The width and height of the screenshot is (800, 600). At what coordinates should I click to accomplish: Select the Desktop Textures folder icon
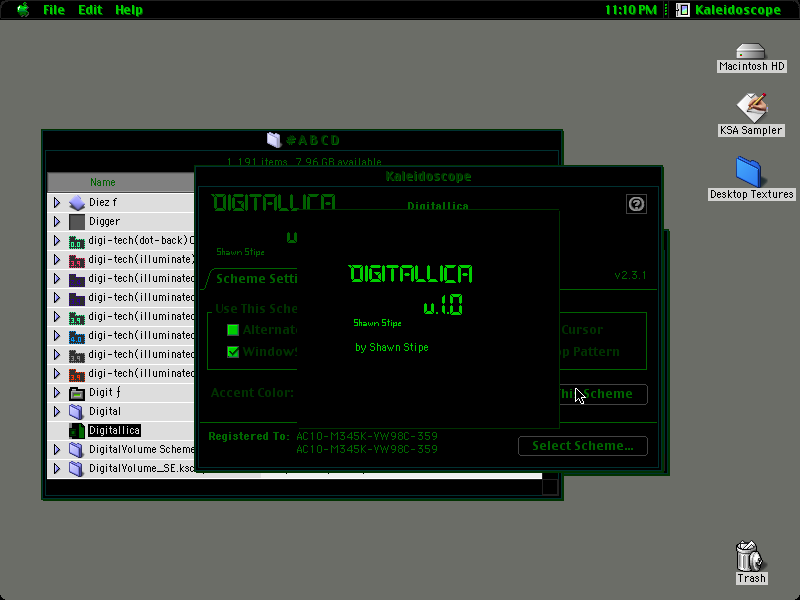click(748, 172)
